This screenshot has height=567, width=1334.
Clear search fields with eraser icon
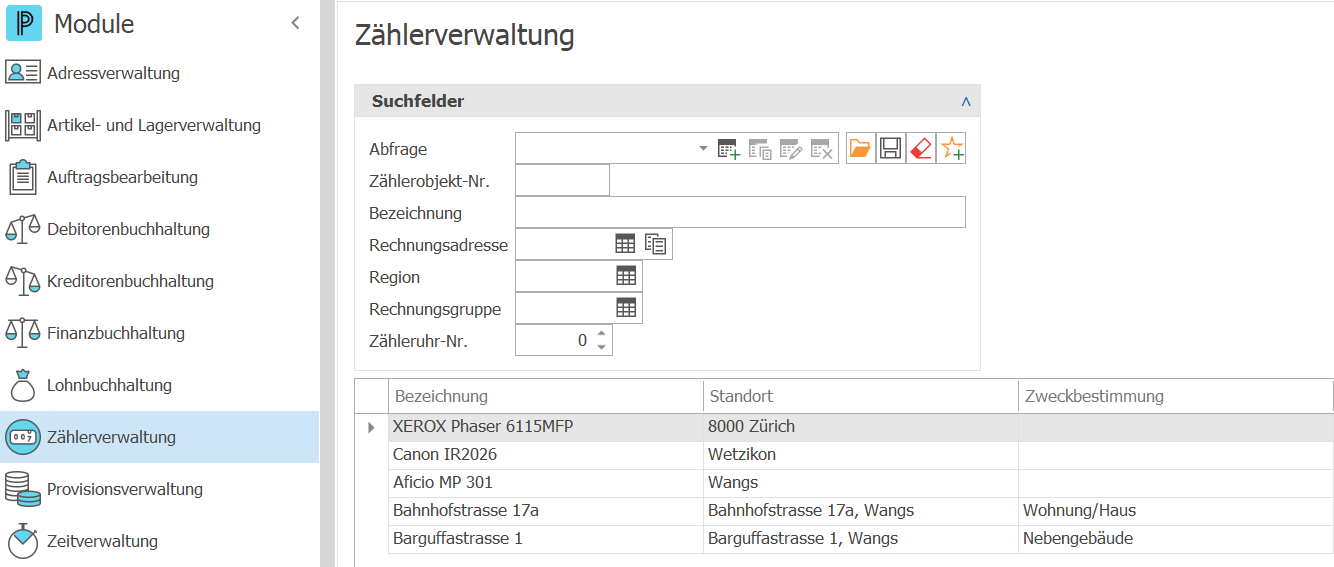[921, 149]
